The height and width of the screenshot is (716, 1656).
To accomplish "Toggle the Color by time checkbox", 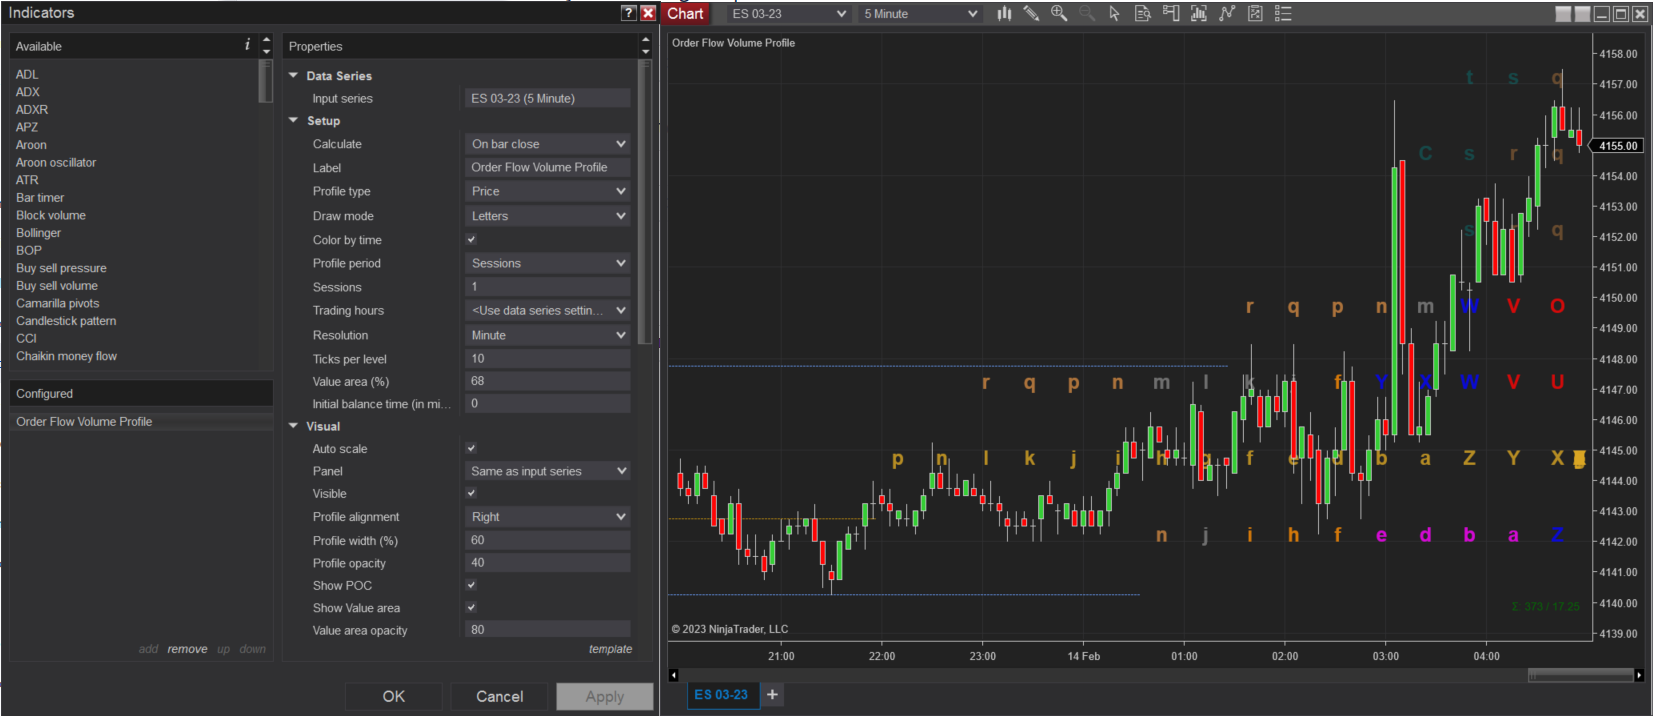I will point(471,239).
